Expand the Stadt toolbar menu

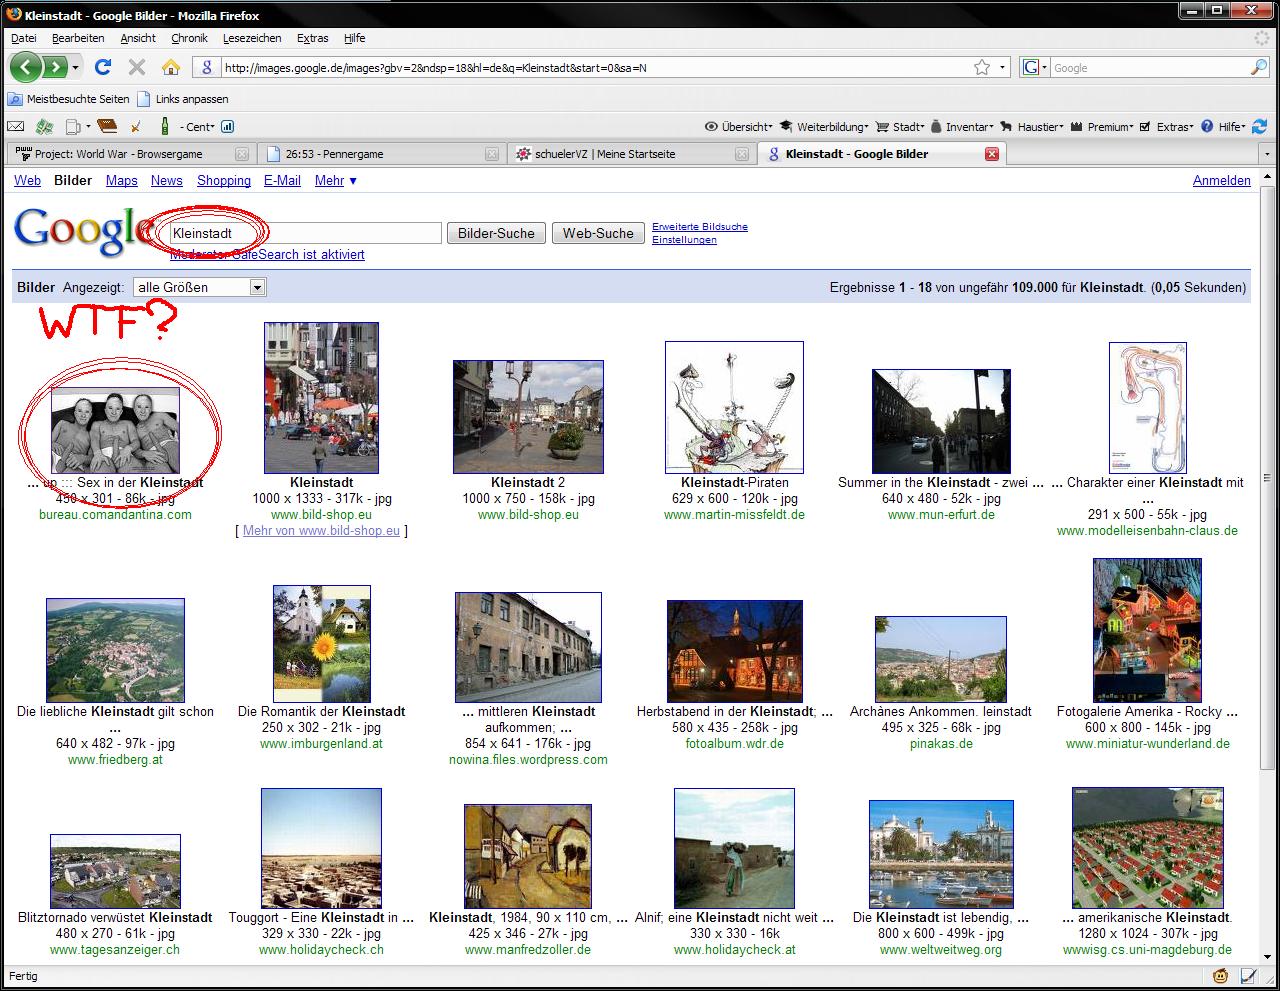tap(900, 127)
